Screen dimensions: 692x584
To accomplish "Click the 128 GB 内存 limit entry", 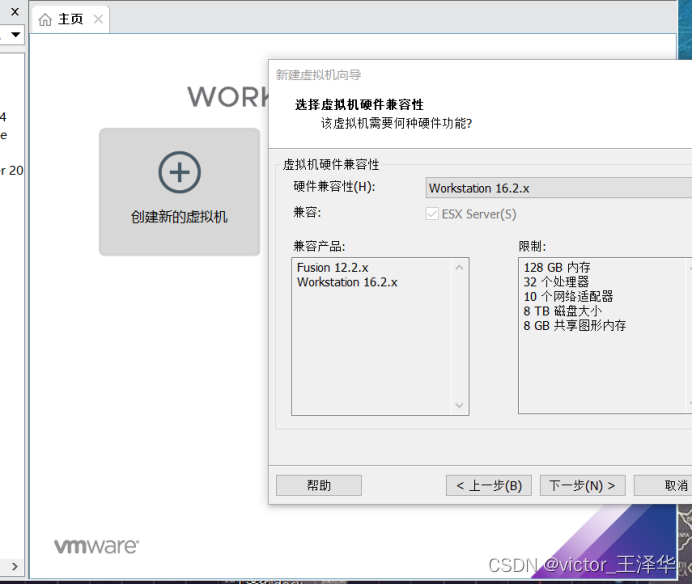I will [x=557, y=268].
